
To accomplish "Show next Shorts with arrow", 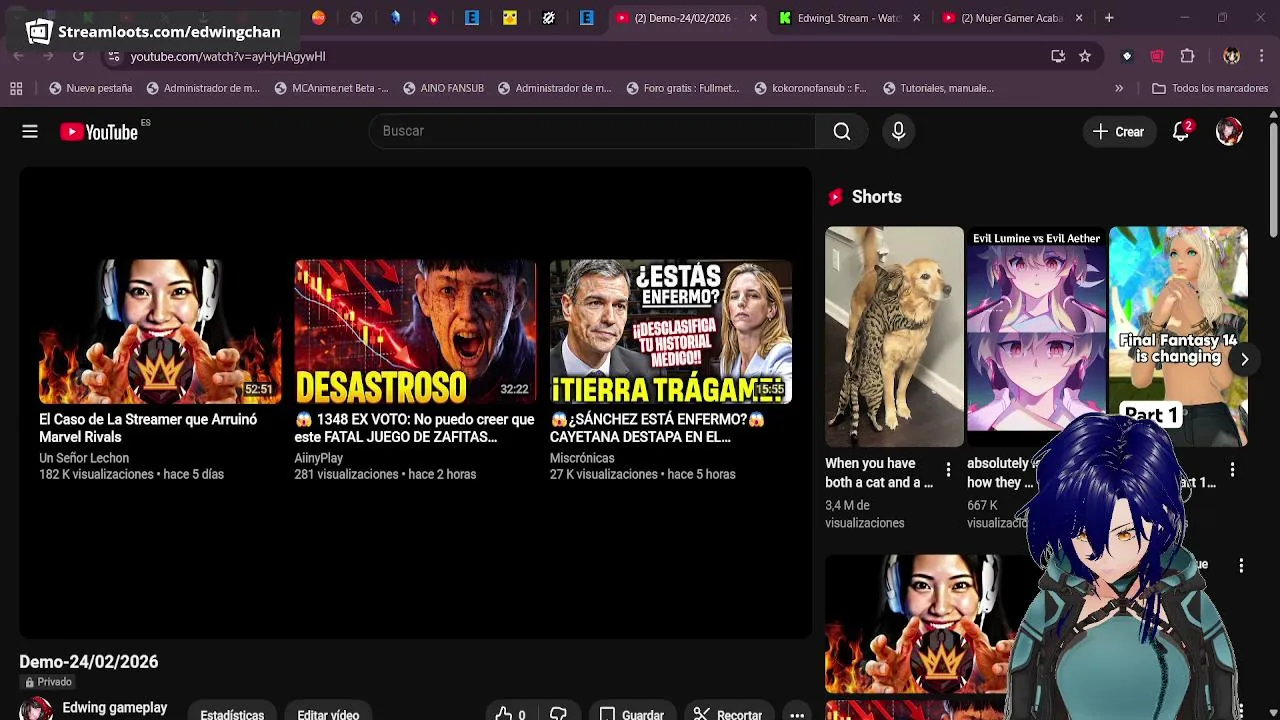I will click(1244, 359).
